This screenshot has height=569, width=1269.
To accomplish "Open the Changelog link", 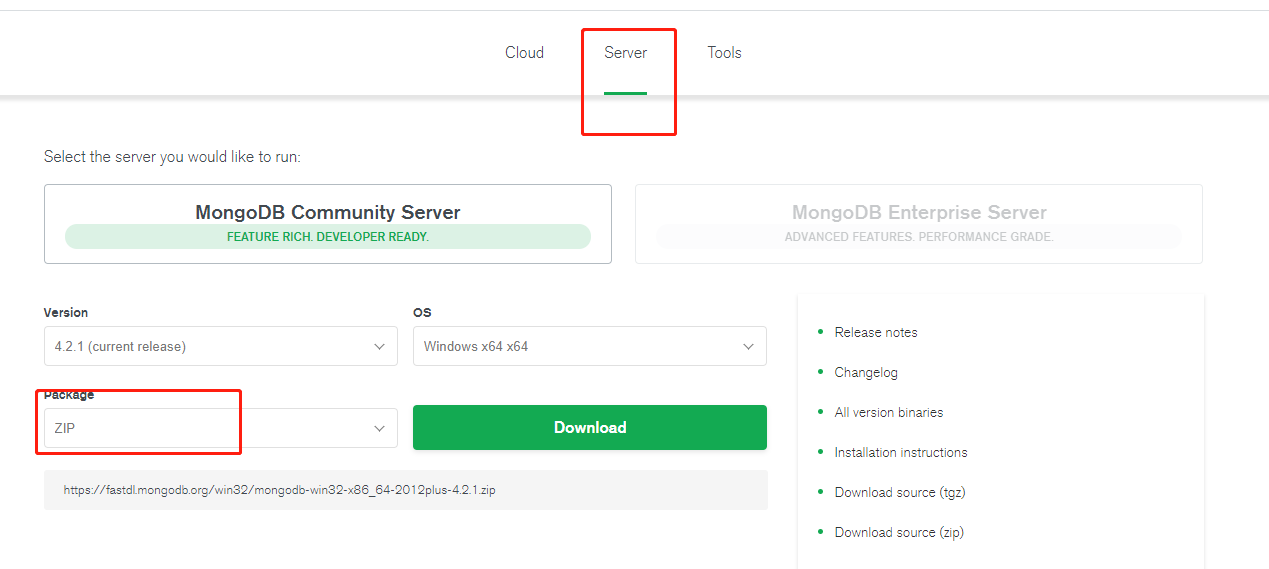I will coord(866,372).
